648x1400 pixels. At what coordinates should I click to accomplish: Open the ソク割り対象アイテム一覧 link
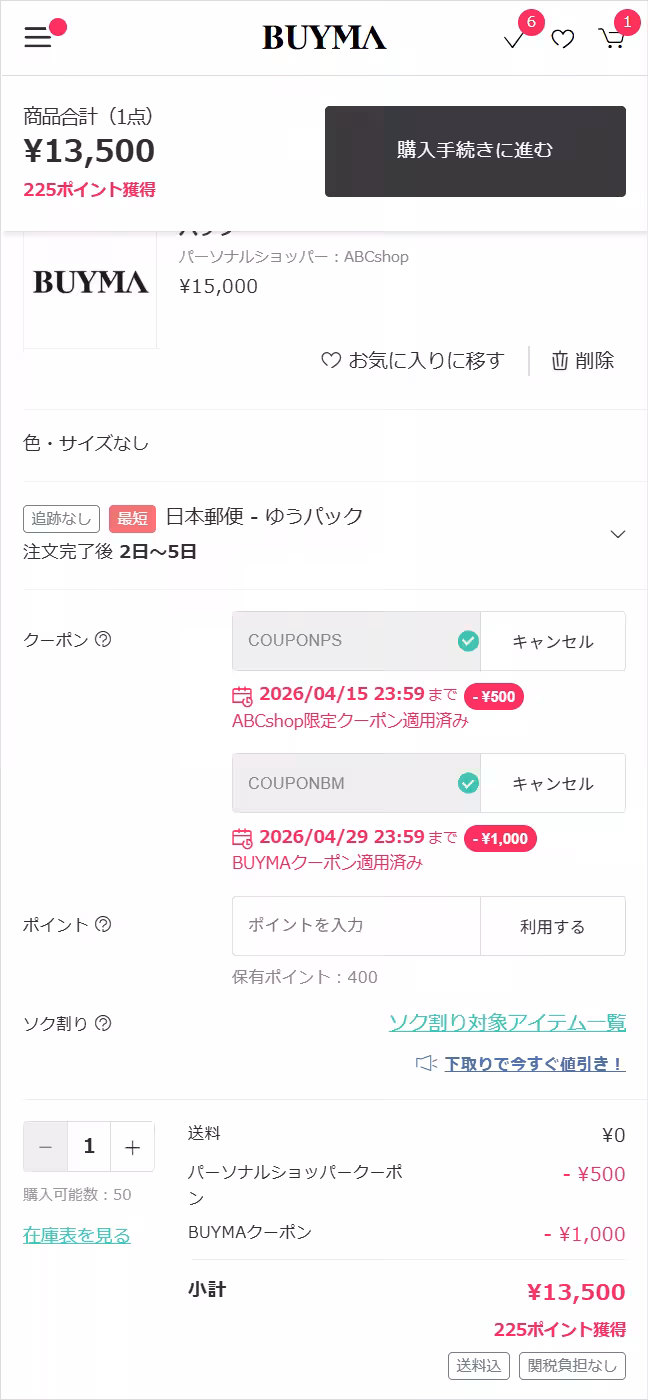pos(507,1023)
